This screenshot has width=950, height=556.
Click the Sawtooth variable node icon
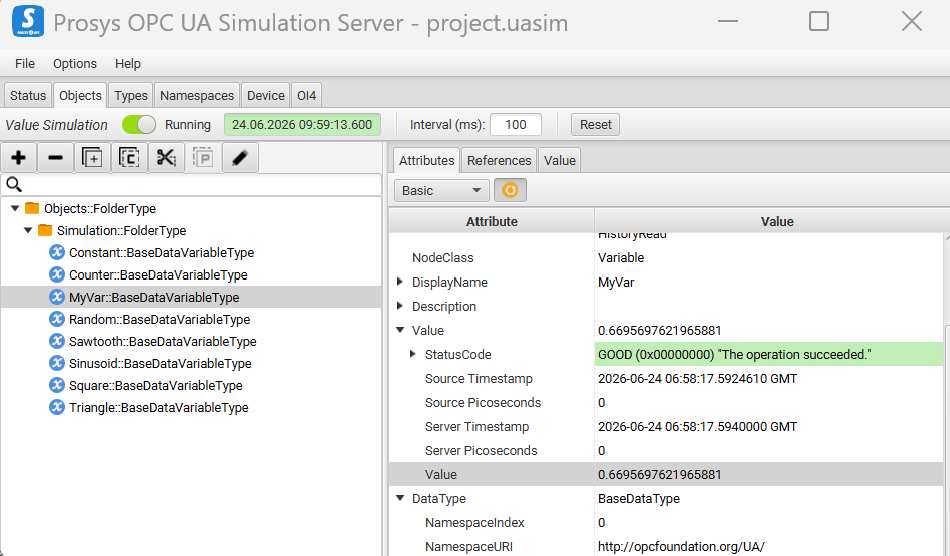click(x=57, y=341)
